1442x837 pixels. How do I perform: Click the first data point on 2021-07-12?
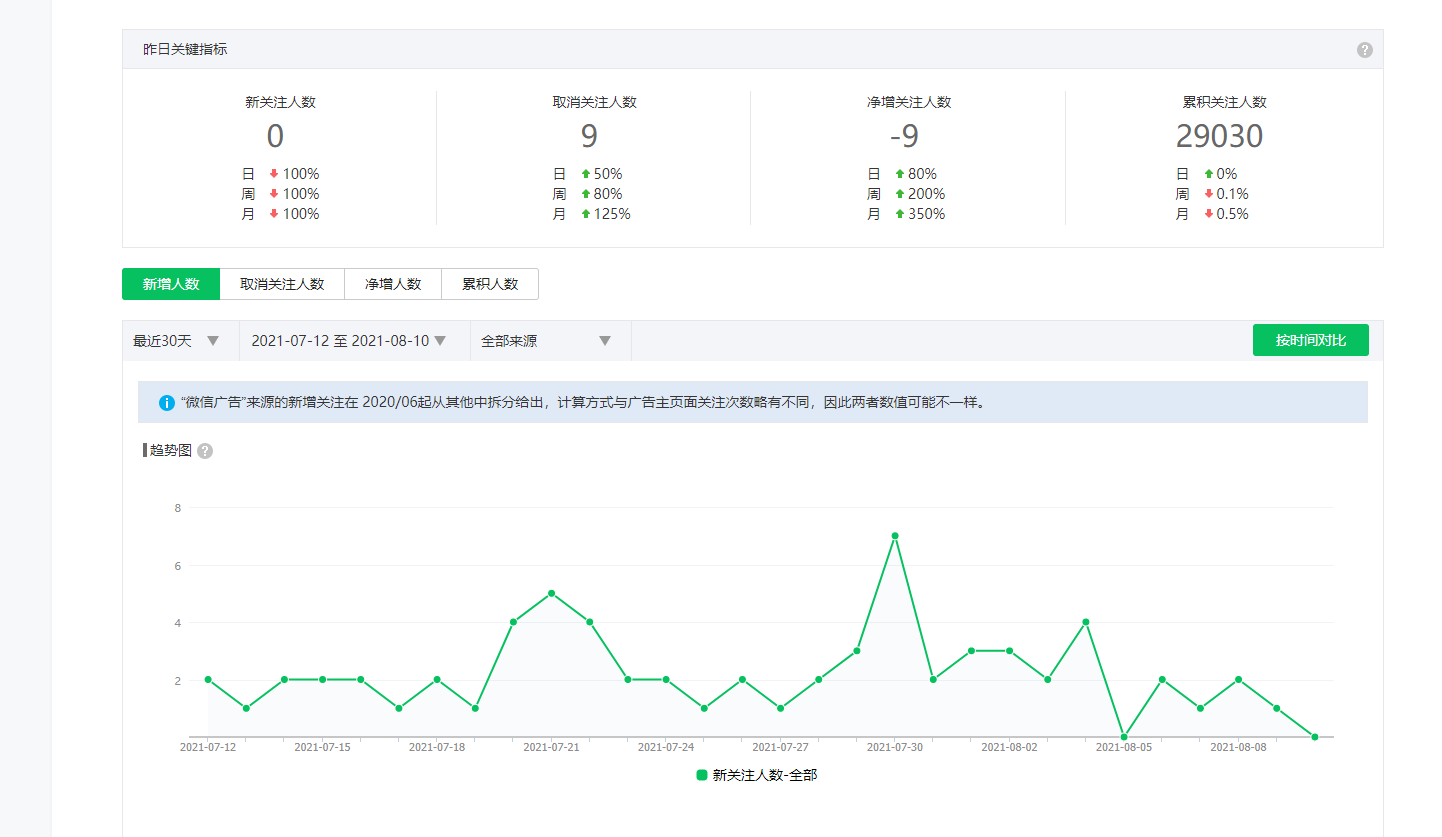208,679
